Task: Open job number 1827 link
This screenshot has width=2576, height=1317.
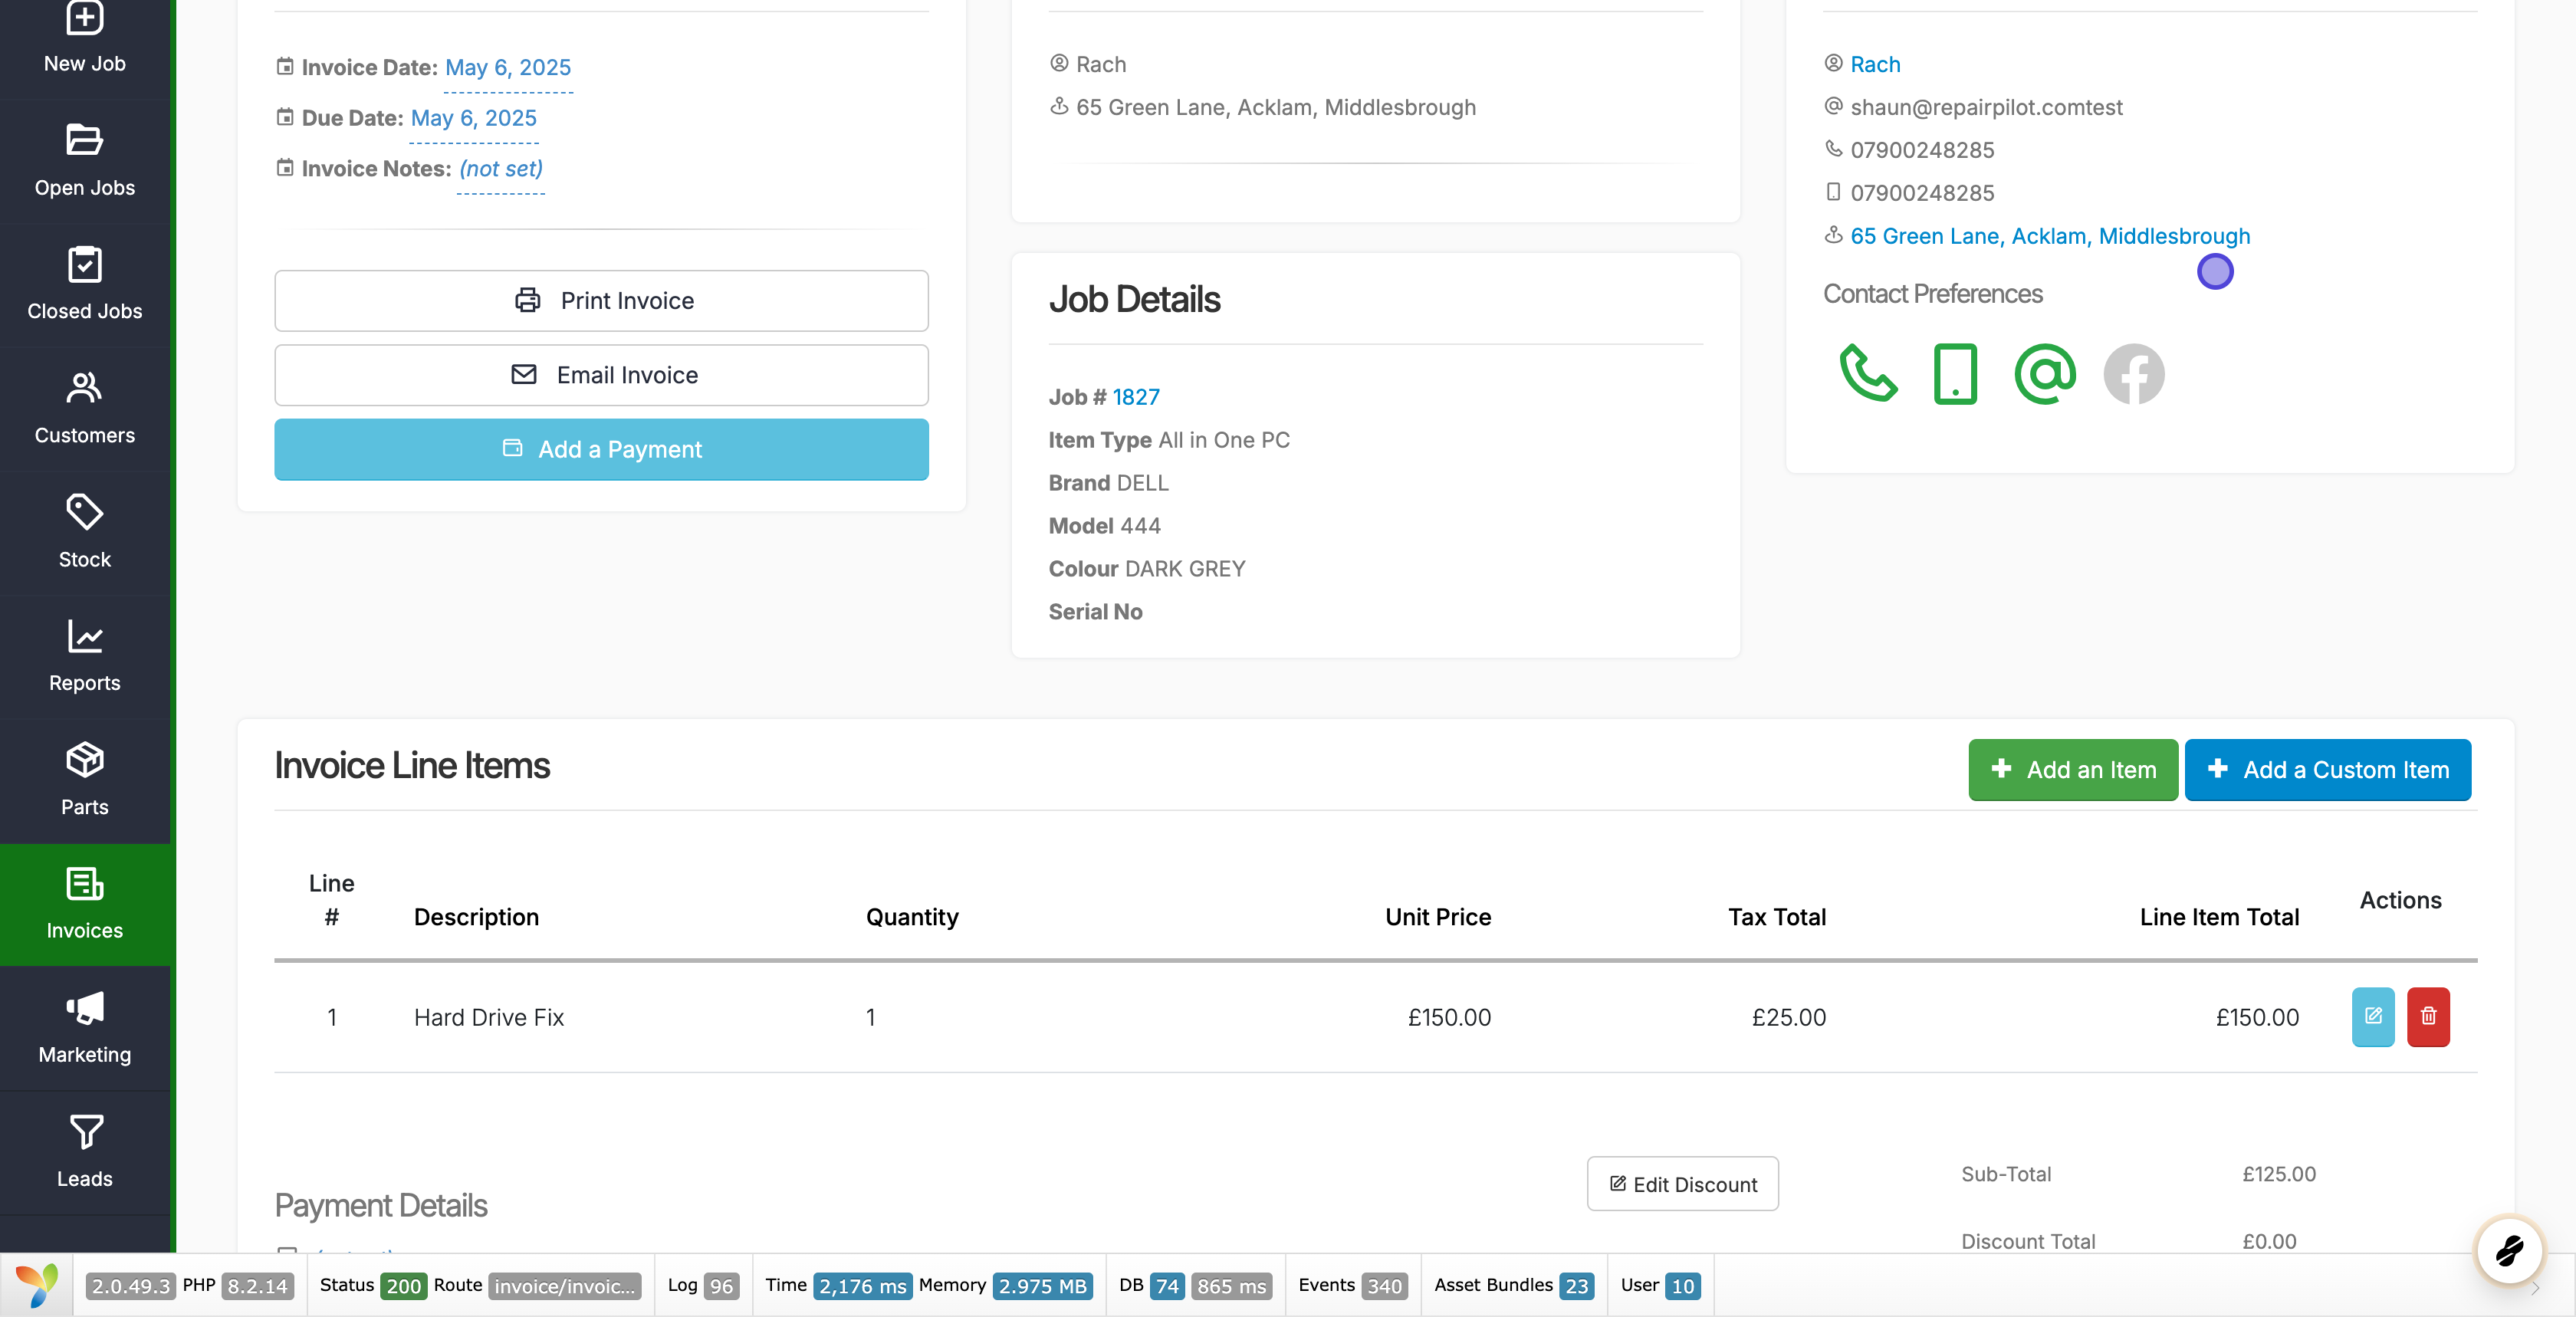Action: pos(1136,397)
